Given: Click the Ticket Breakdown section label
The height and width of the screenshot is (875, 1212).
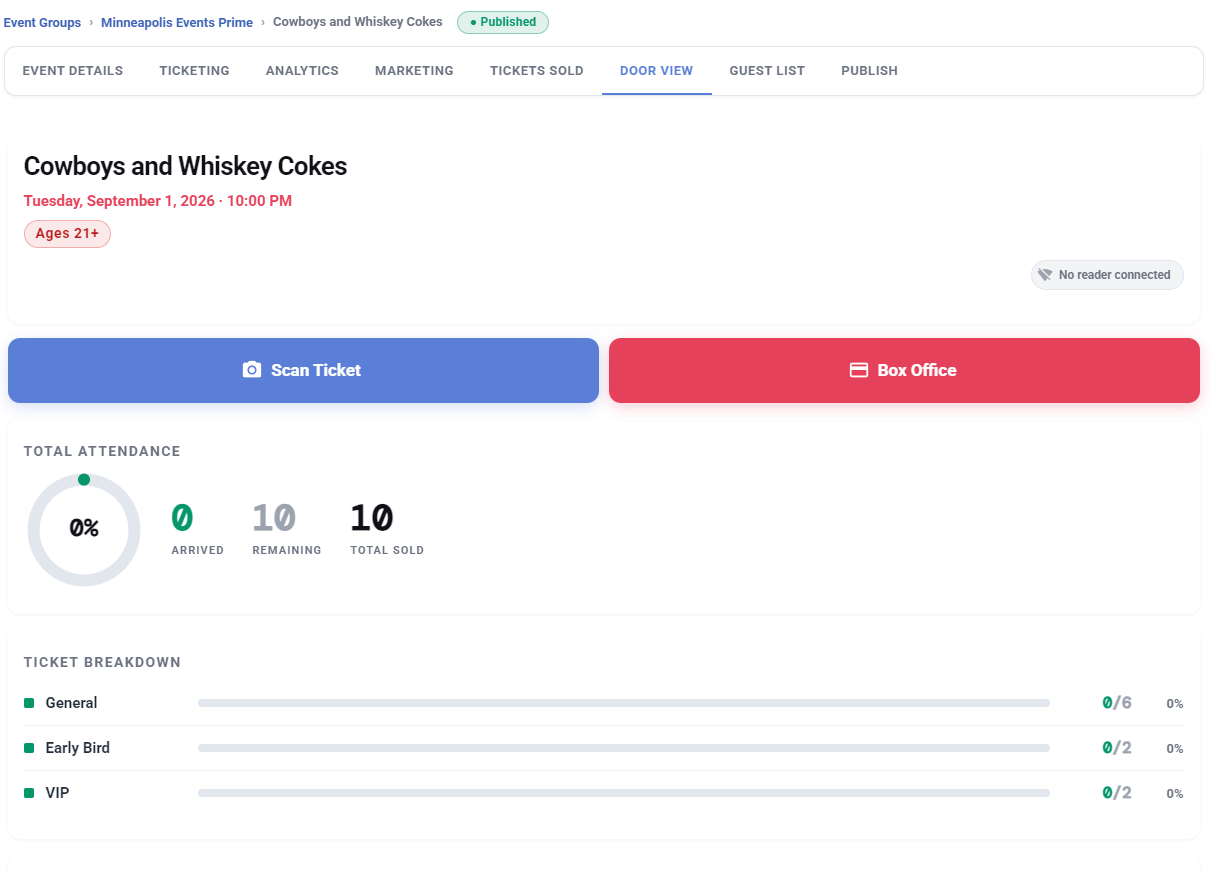Looking at the screenshot, I should coord(102,662).
